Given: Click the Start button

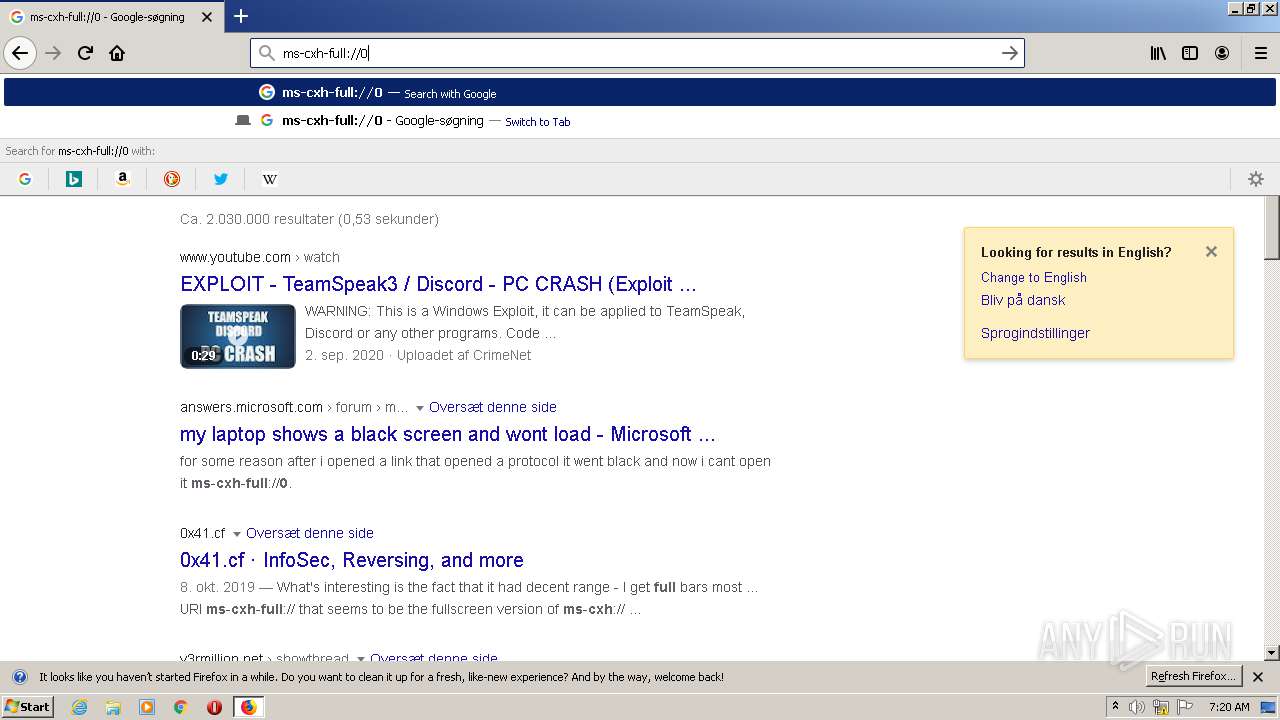Looking at the screenshot, I should 28,707.
